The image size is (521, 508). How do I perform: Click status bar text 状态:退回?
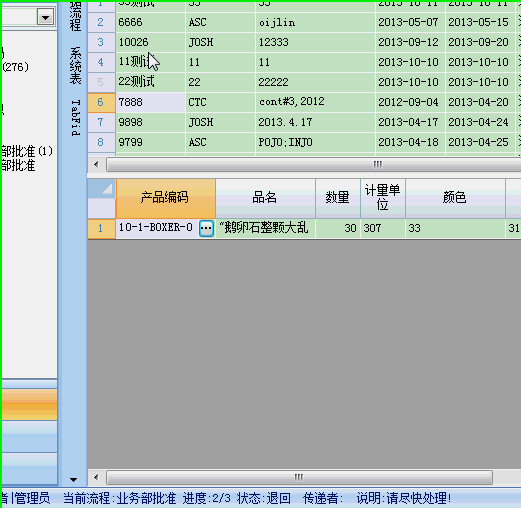click(264, 499)
